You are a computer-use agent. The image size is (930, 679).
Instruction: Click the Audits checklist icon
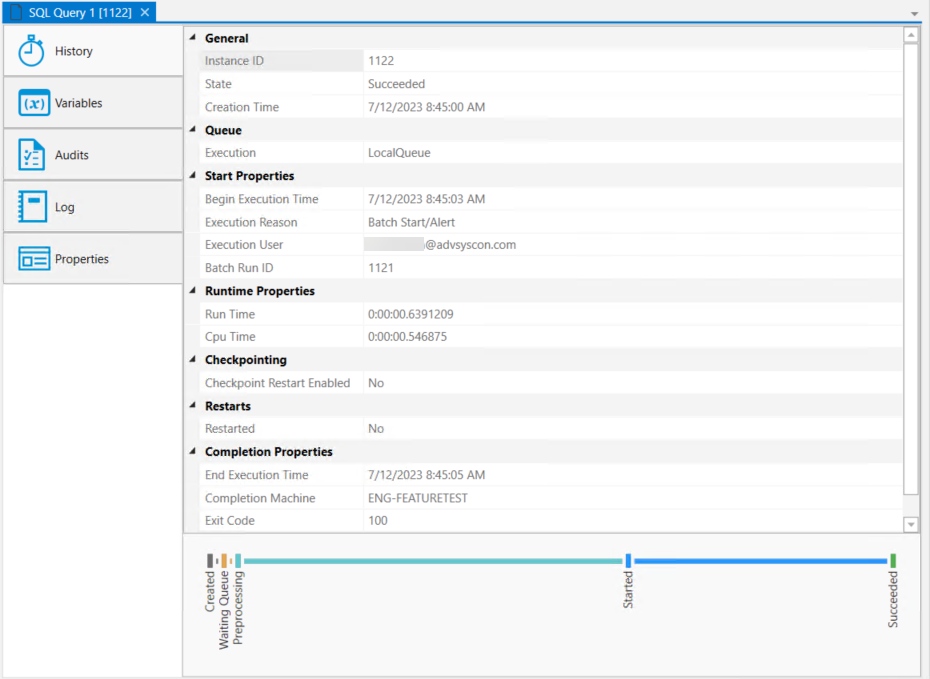point(32,155)
